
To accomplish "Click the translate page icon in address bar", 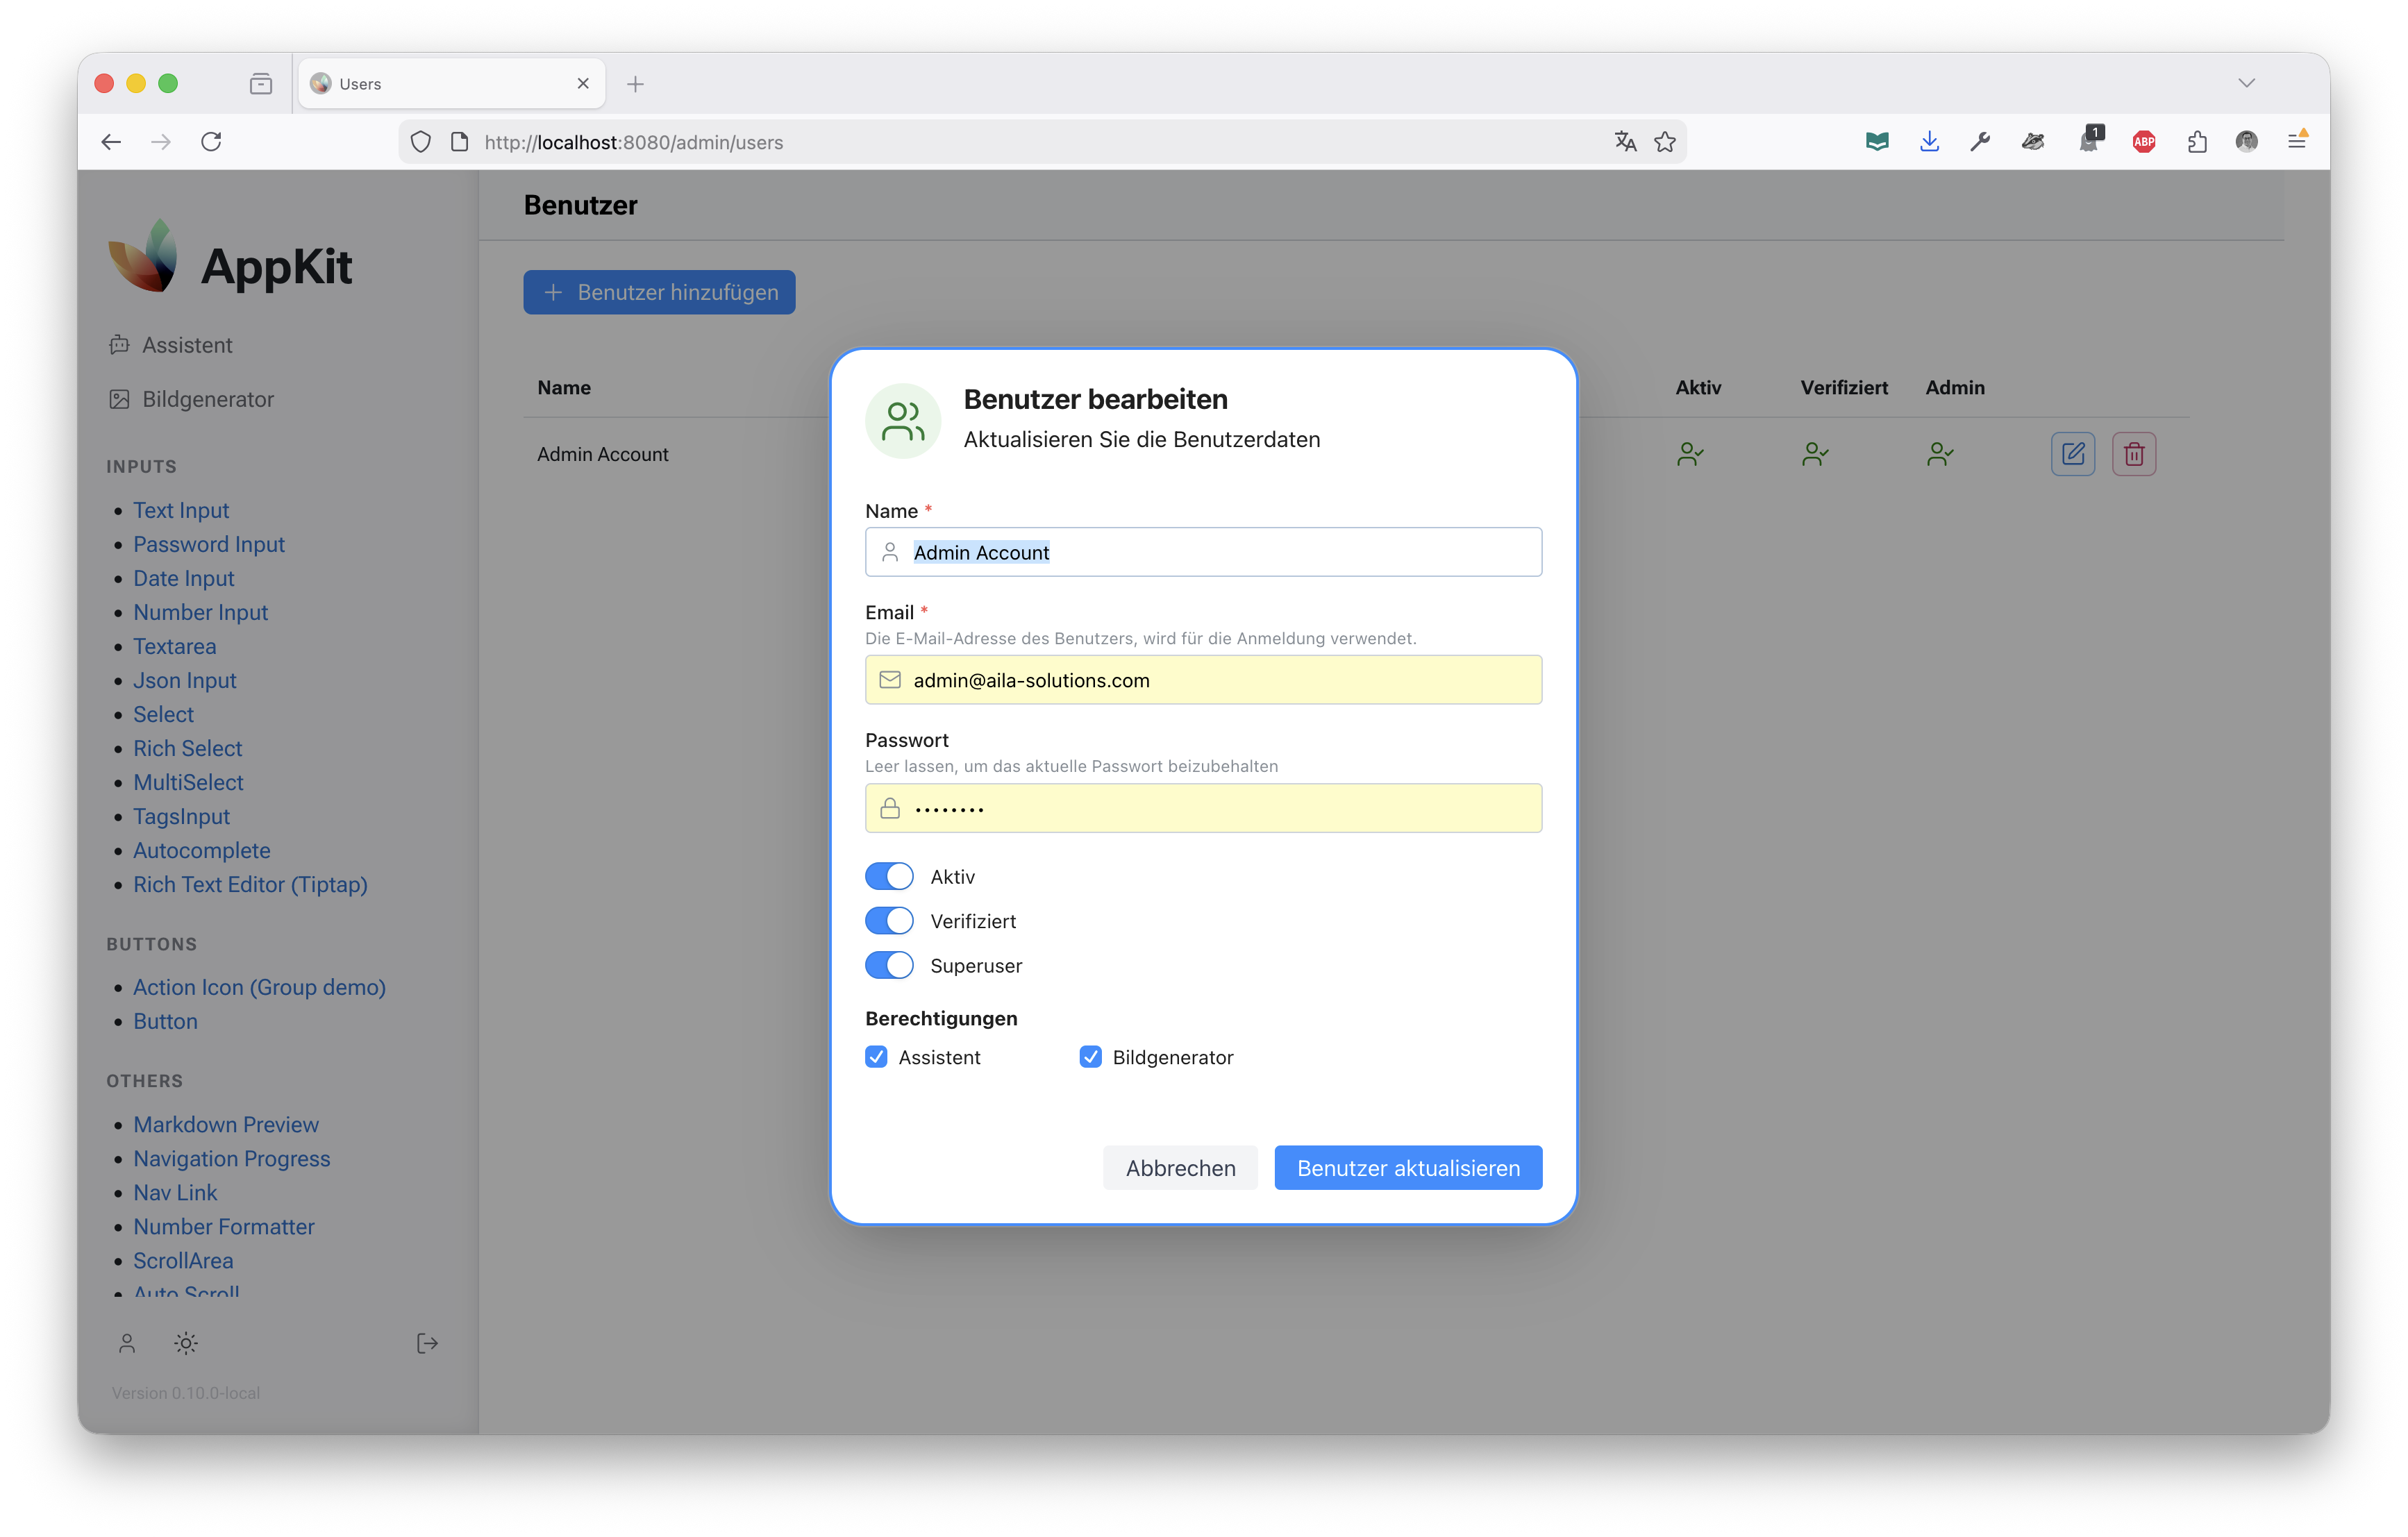I will (x=1625, y=142).
